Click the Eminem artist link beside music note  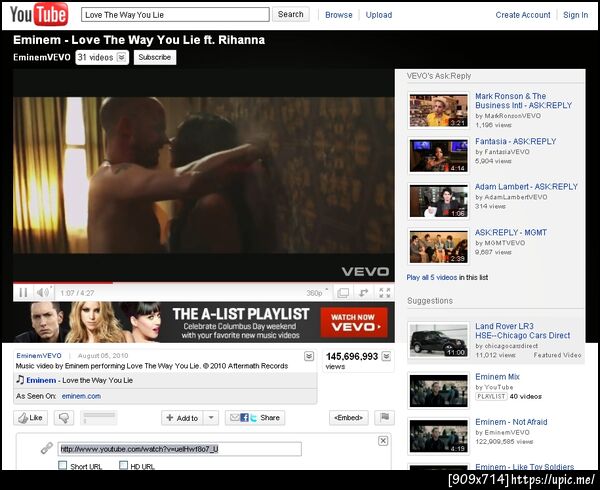41,380
